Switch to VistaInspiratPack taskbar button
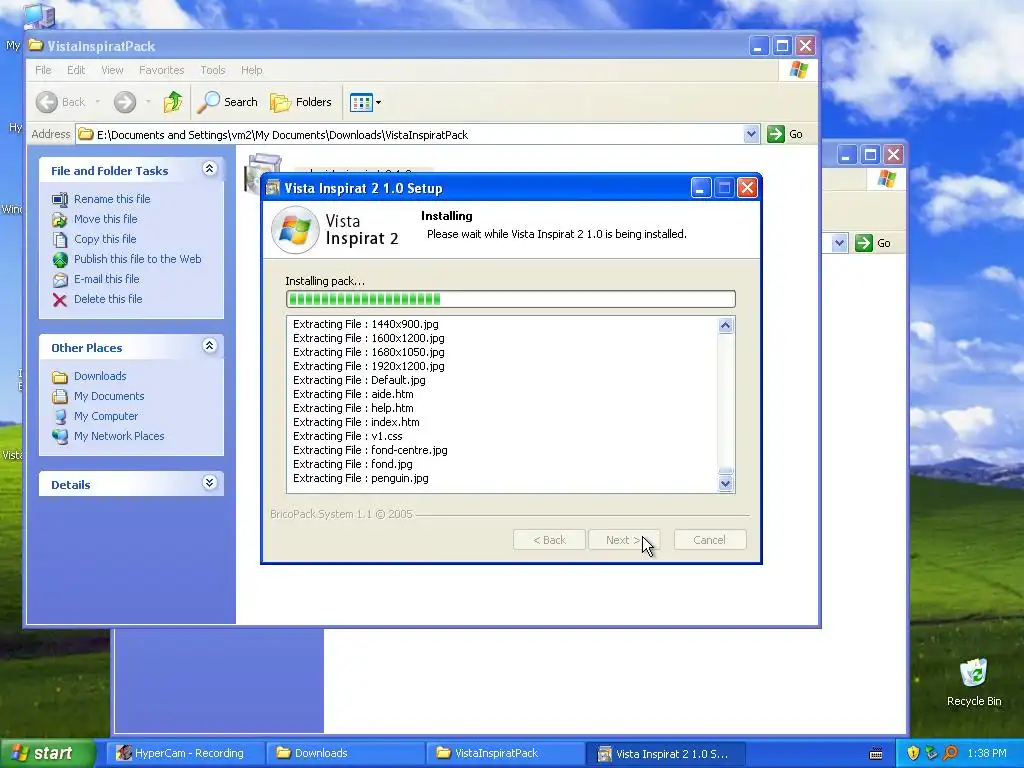The width and height of the screenshot is (1024, 768). (x=504, y=753)
